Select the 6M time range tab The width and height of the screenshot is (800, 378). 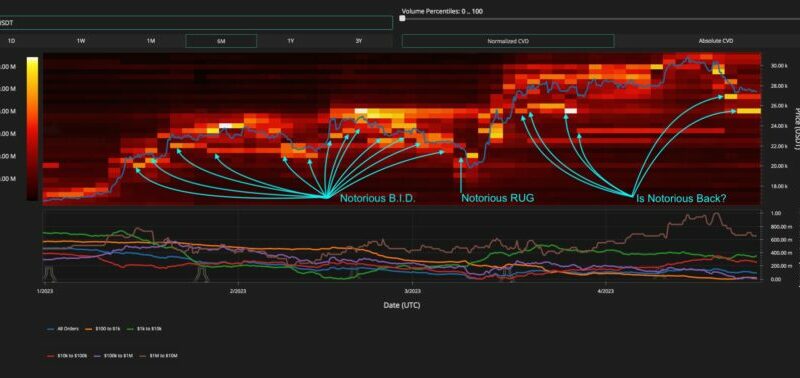point(221,41)
